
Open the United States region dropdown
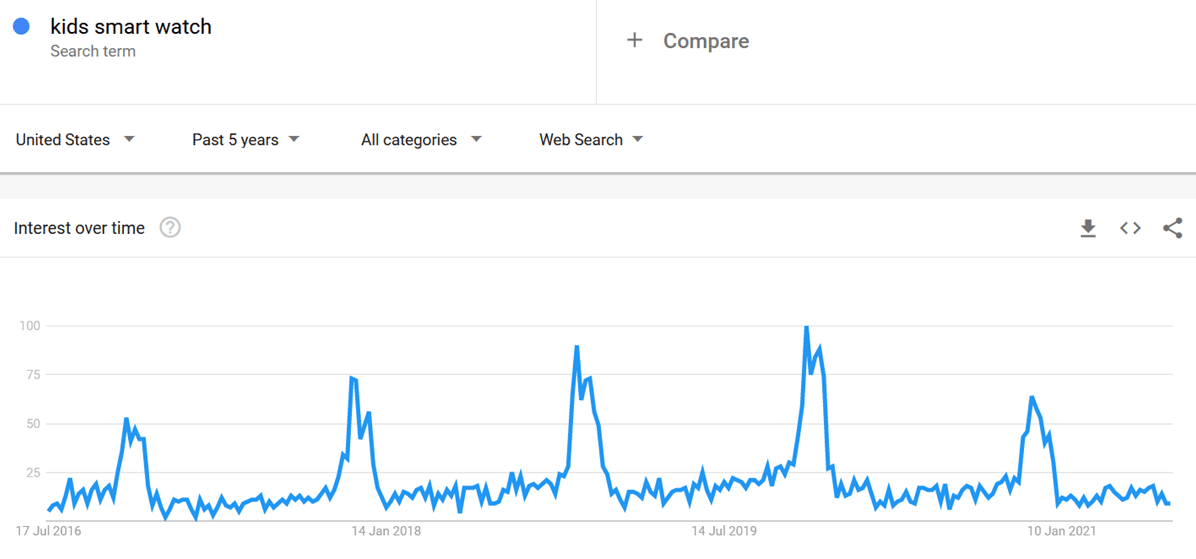(x=75, y=140)
